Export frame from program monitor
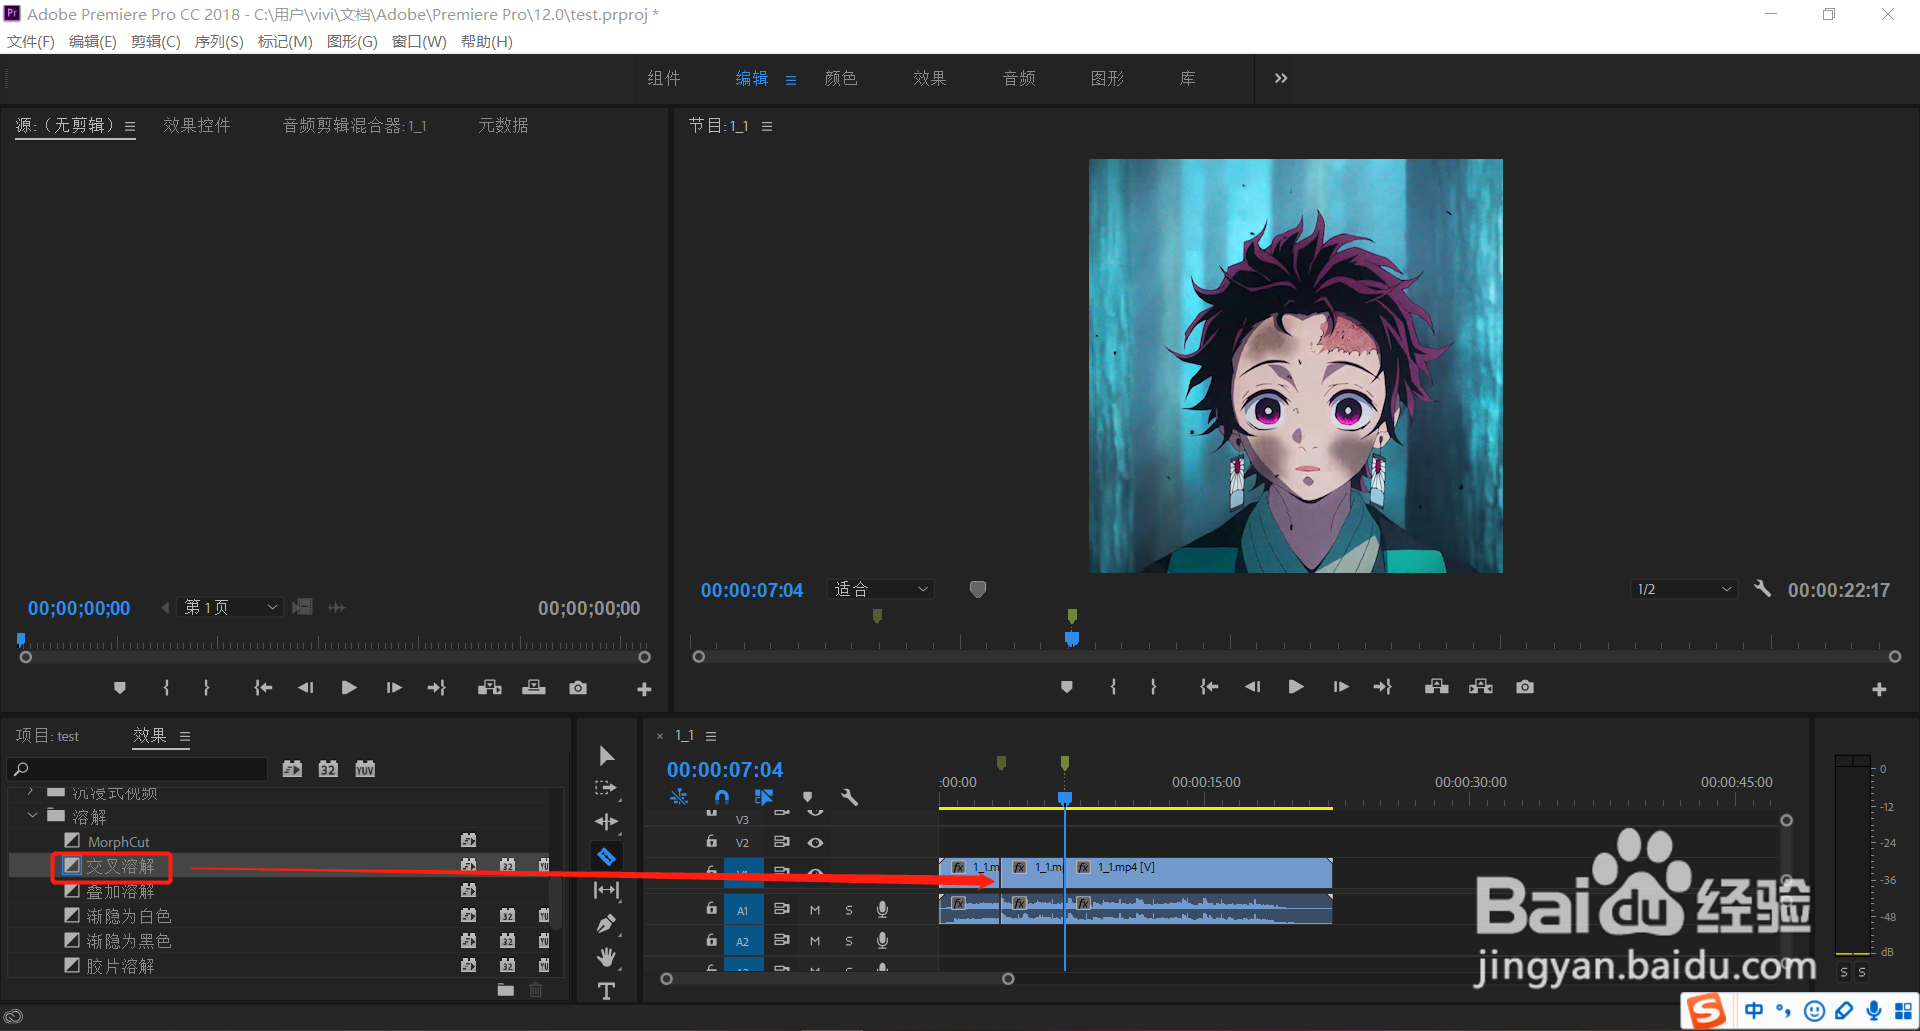Image resolution: width=1920 pixels, height=1031 pixels. (x=1525, y=687)
